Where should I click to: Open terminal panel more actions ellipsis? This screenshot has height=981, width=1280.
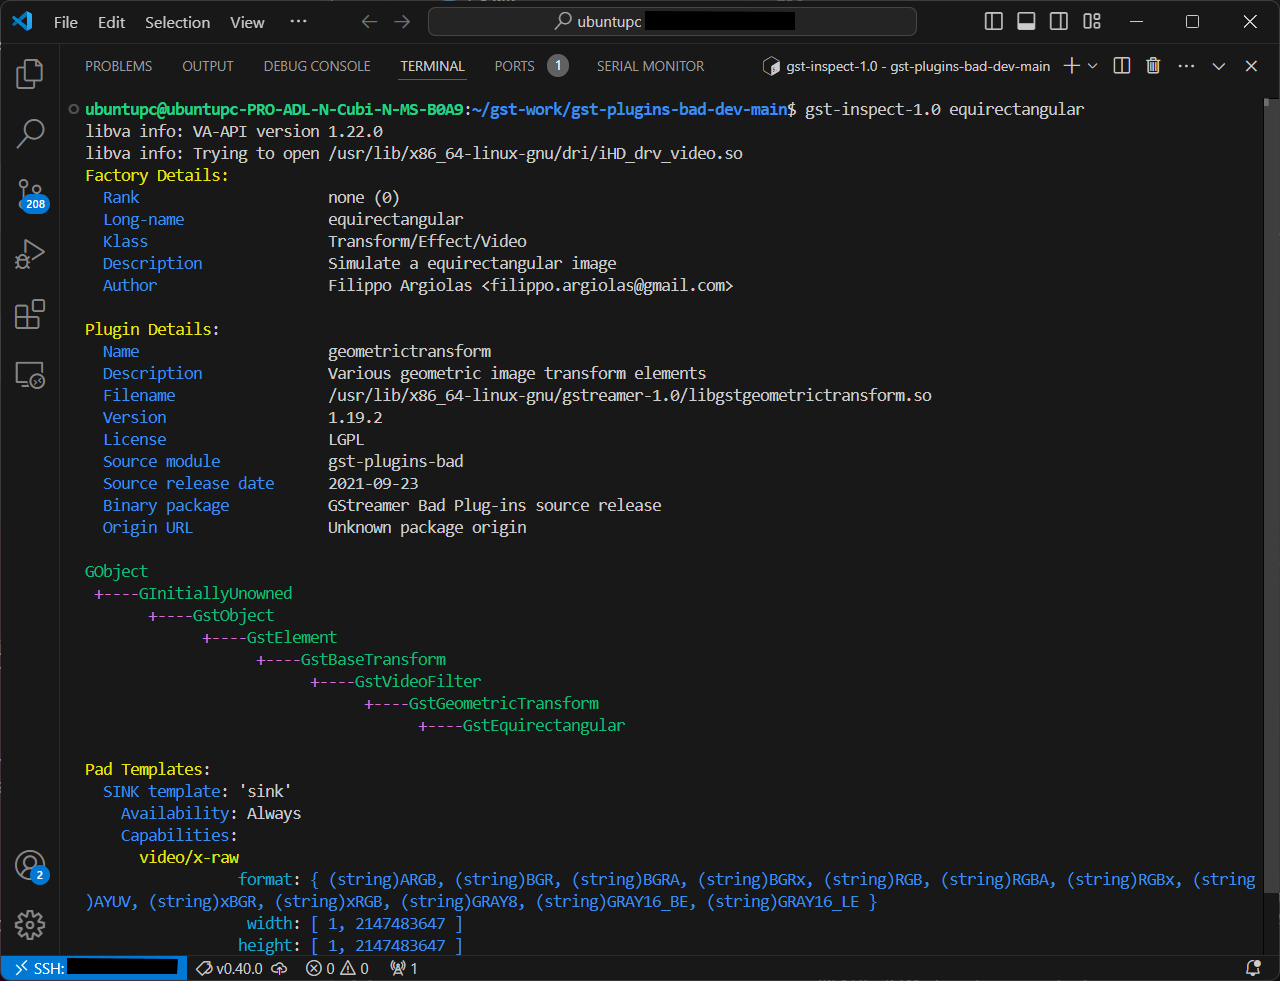pos(1186,65)
